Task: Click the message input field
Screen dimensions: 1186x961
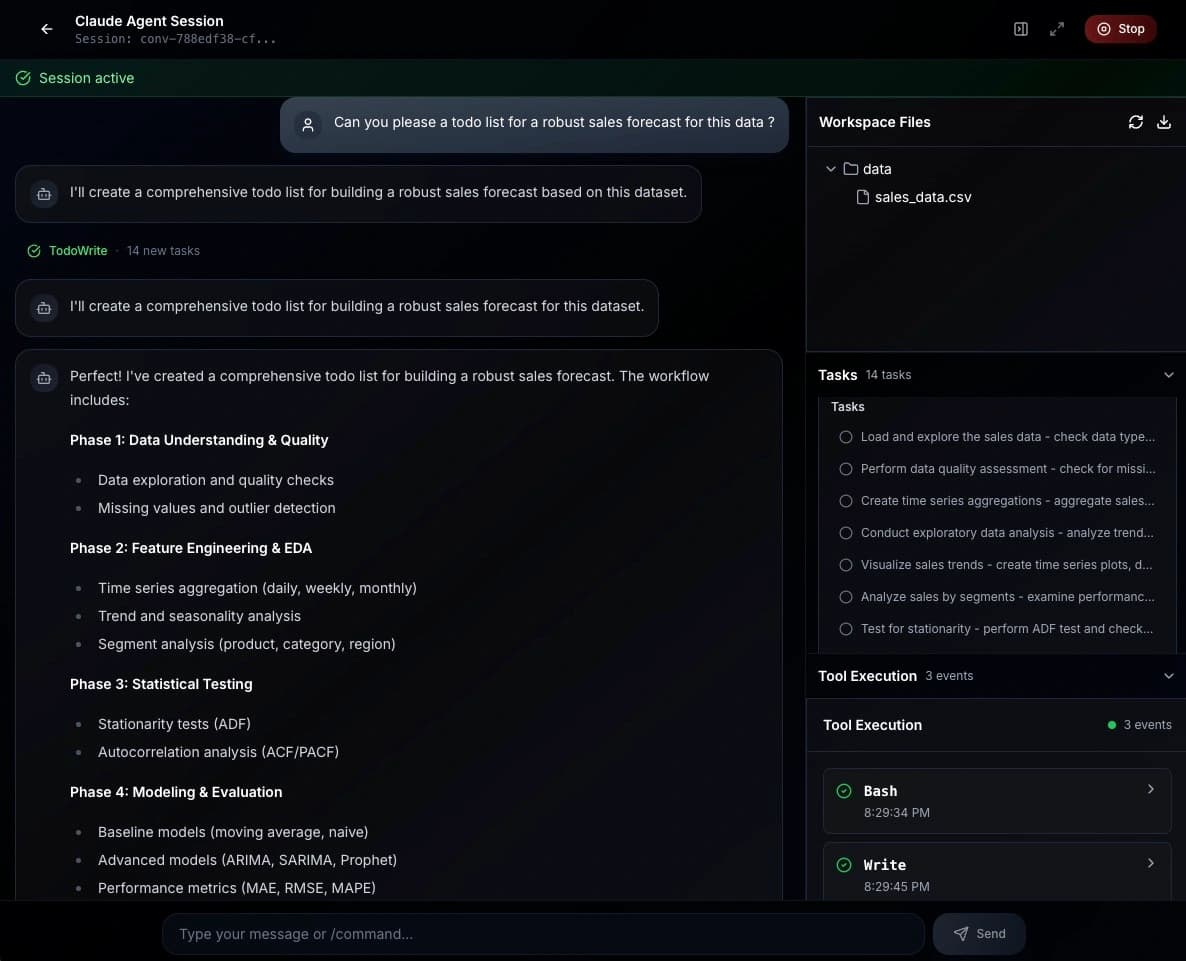Action: pyautogui.click(x=543, y=933)
